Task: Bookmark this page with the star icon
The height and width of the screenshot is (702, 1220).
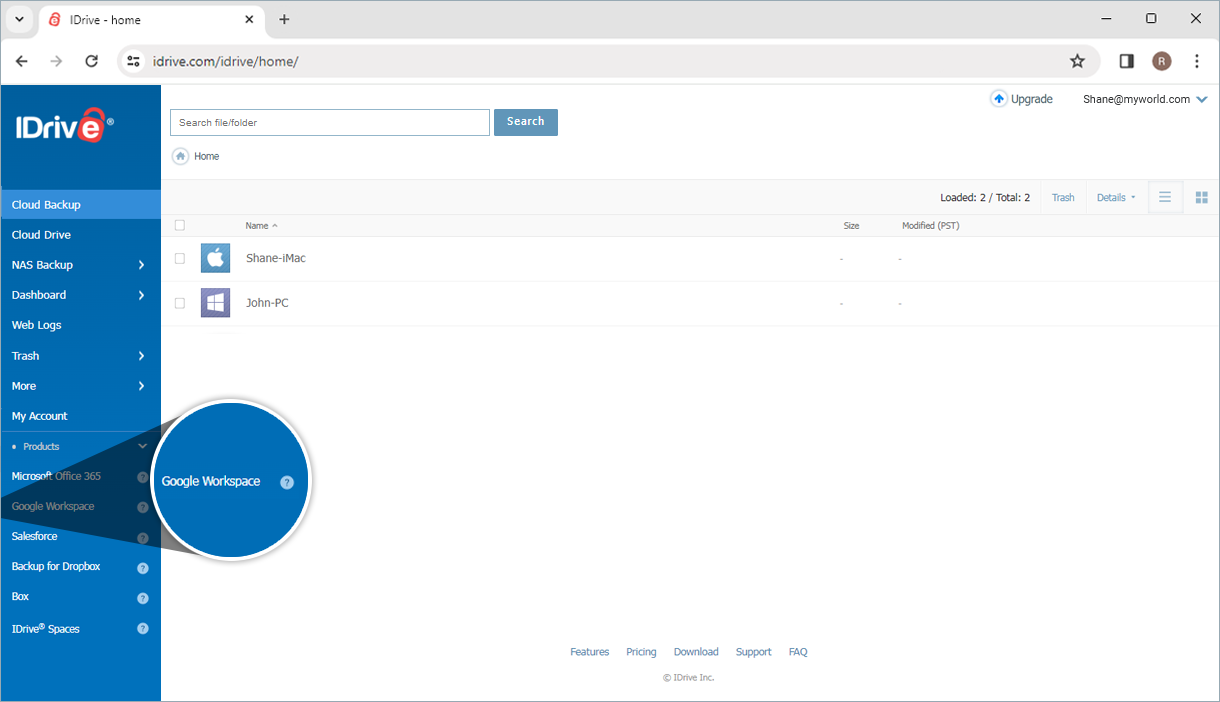Action: pyautogui.click(x=1077, y=61)
